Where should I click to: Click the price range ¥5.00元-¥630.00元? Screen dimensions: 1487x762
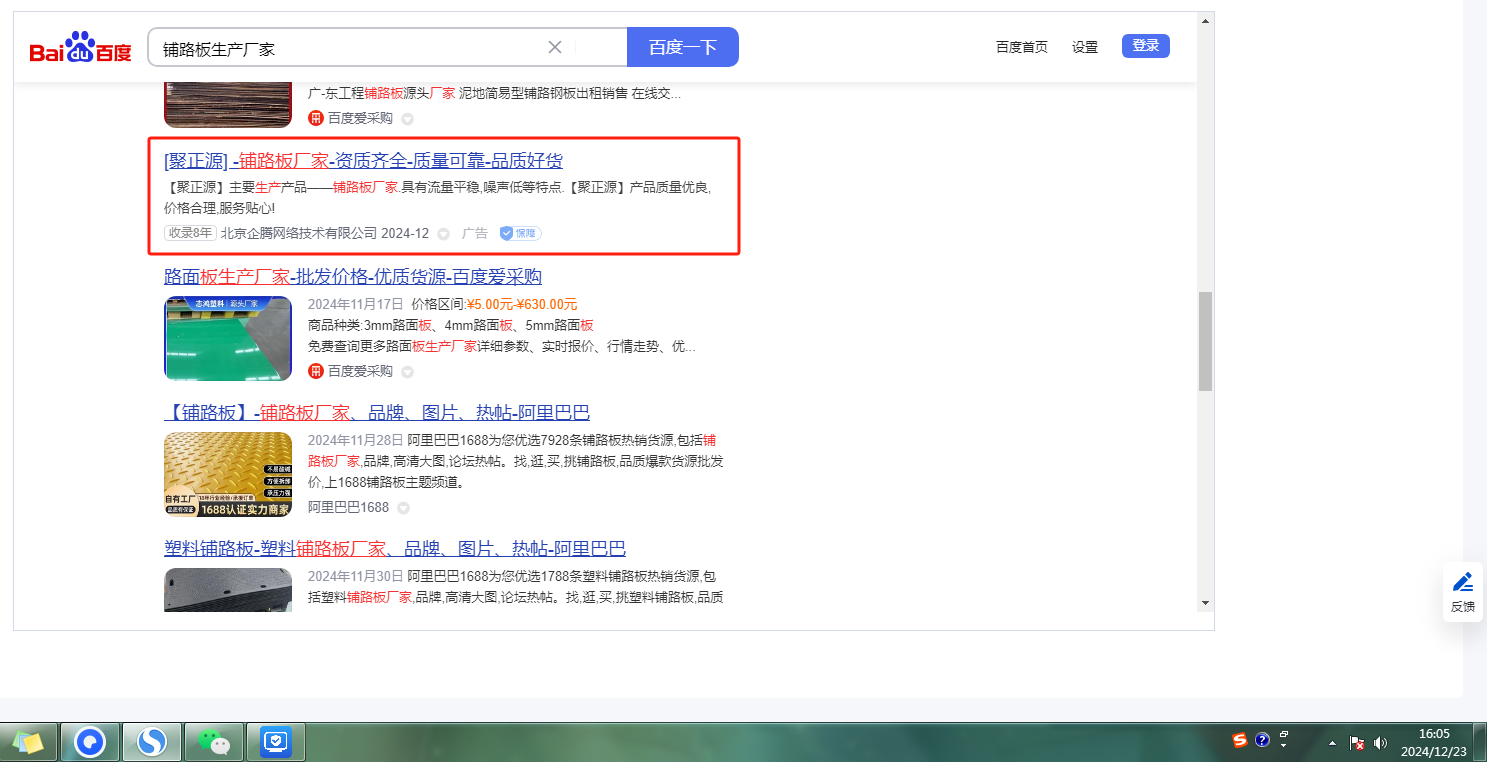coord(522,304)
